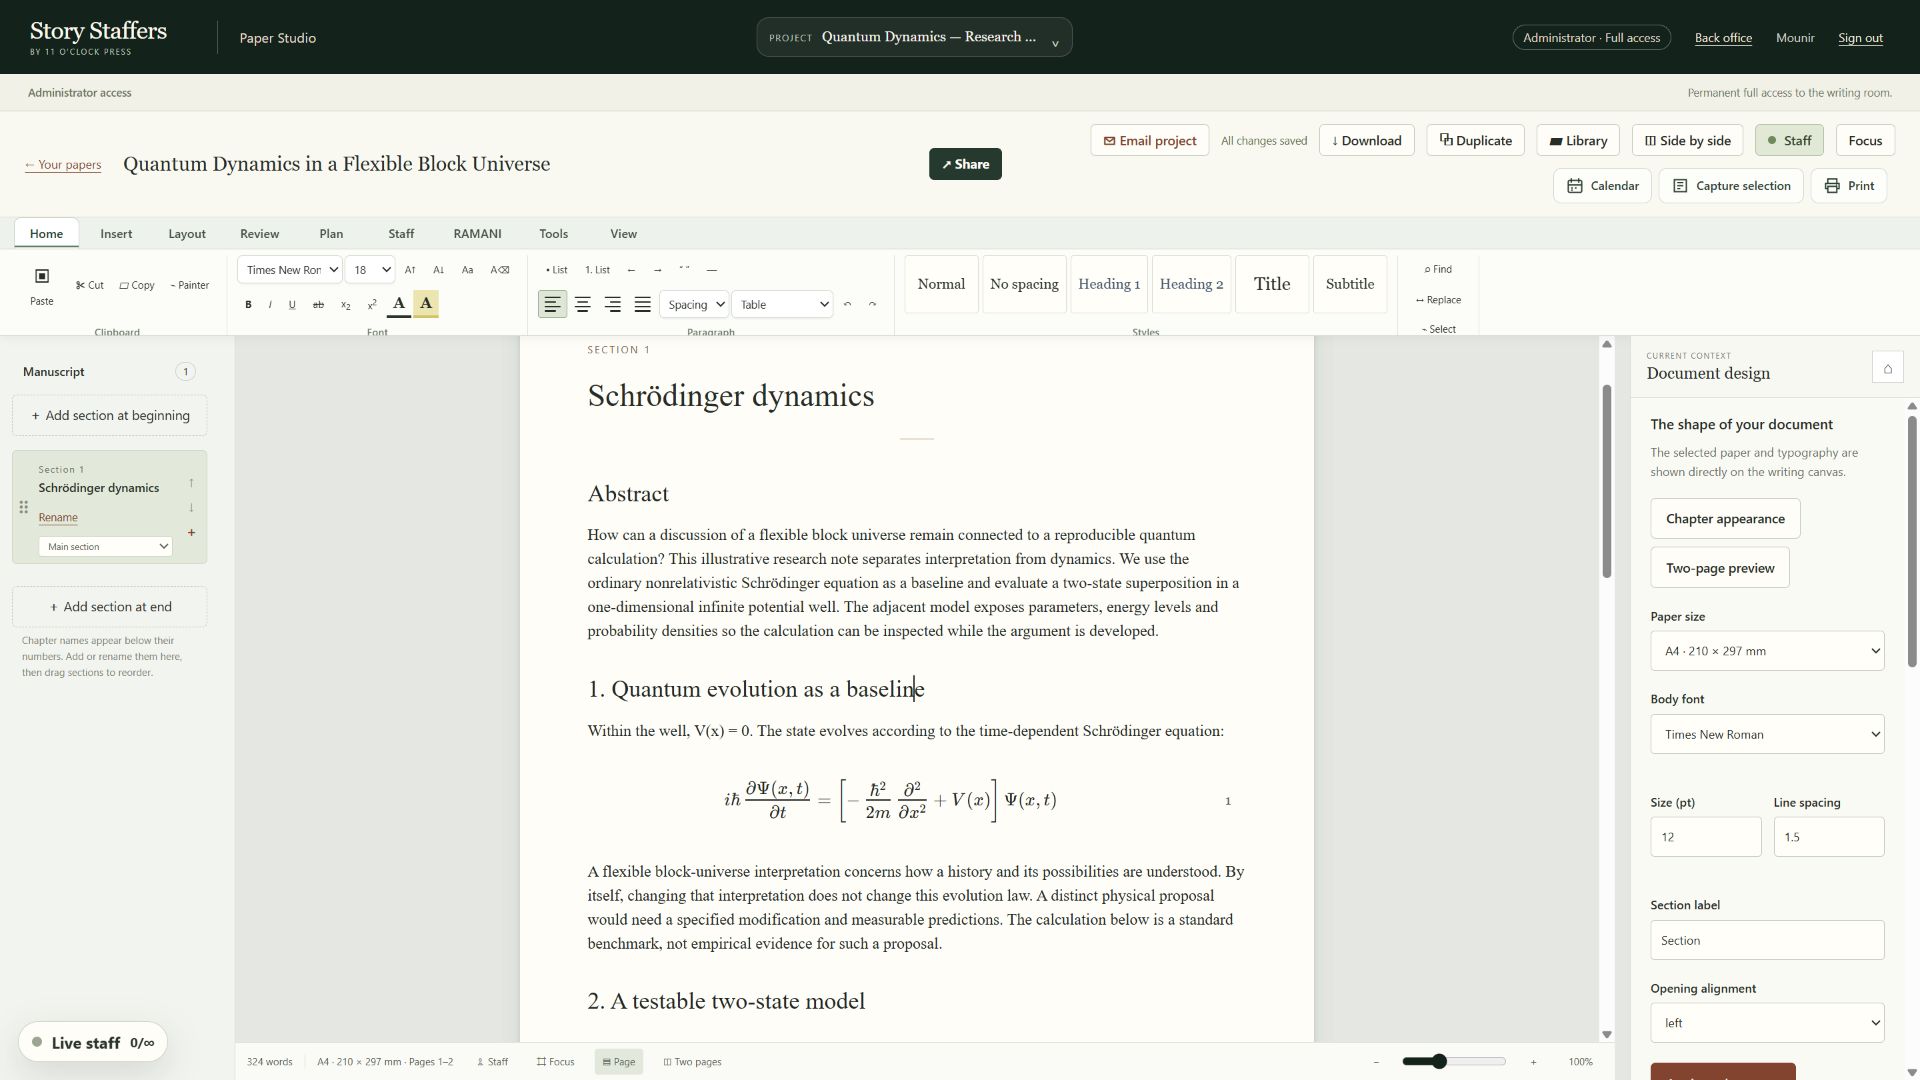The height and width of the screenshot is (1080, 1920).
Task: Open the Times New Roman font dropdown in ribbon
Action: click(x=290, y=270)
